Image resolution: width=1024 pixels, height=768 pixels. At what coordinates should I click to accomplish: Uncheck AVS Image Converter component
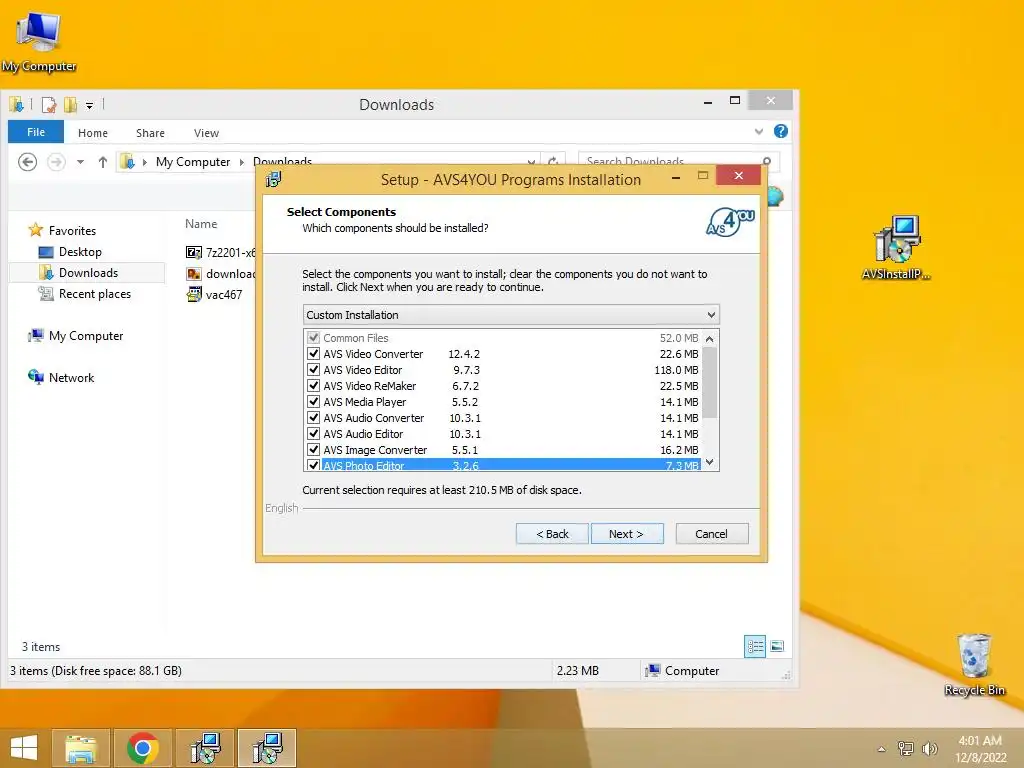(313, 450)
